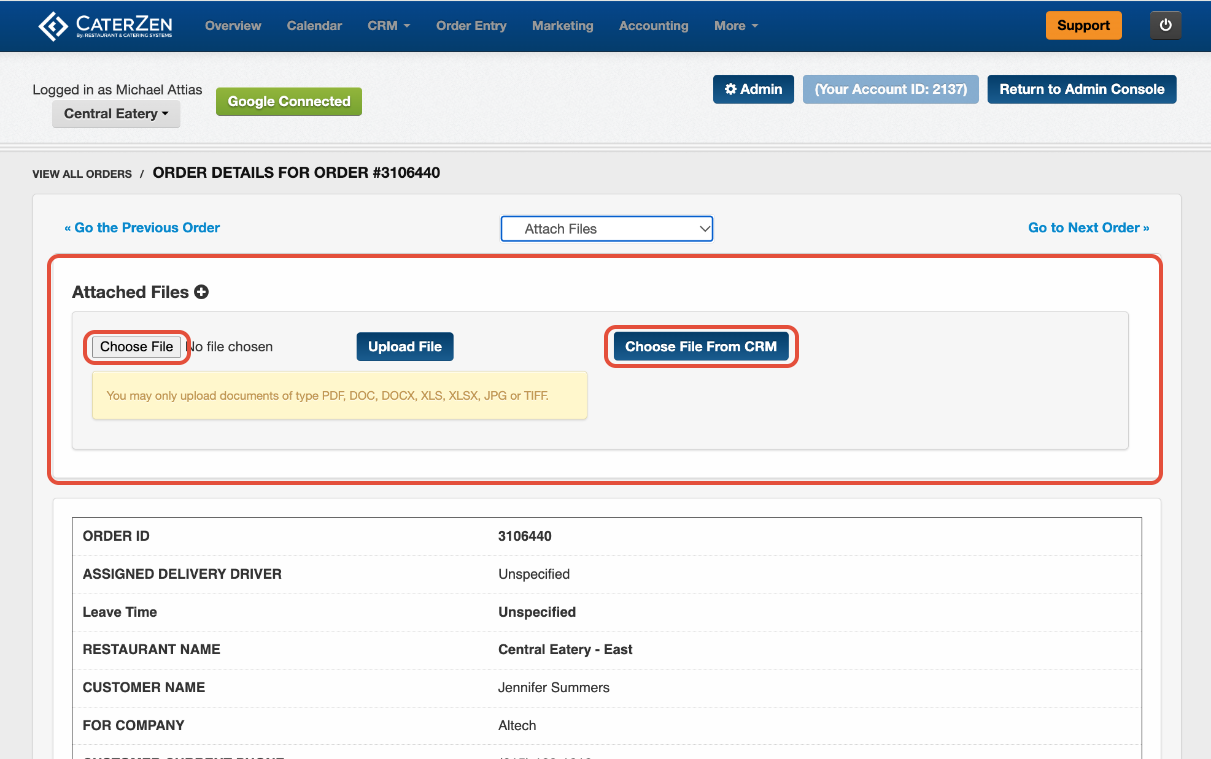Click the ASSIGNED DELIVERY DRIVER row label
Image resolution: width=1211 pixels, height=759 pixels.
[x=182, y=574]
